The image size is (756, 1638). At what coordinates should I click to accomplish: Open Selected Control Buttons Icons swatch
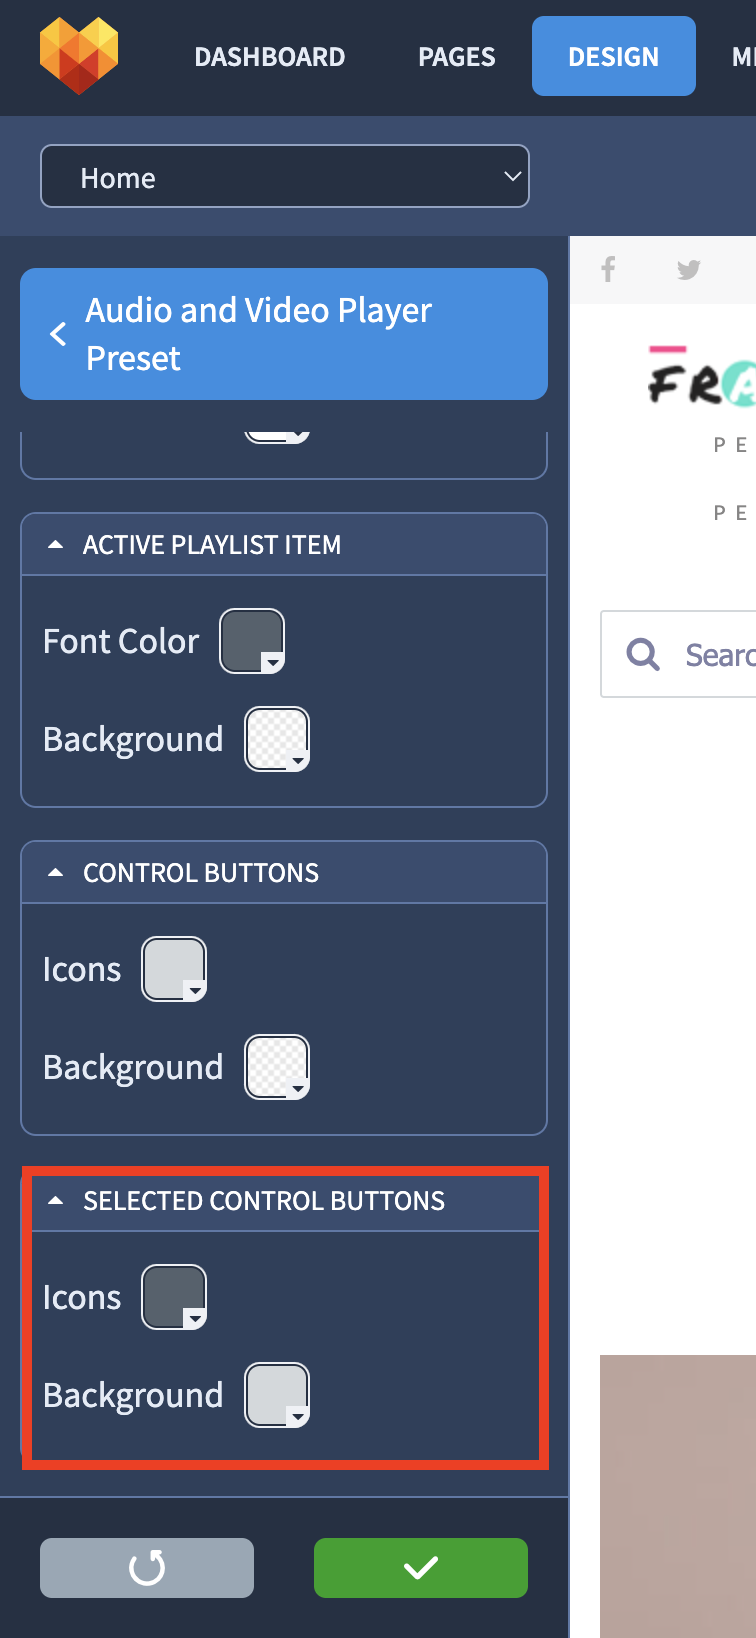click(174, 1297)
